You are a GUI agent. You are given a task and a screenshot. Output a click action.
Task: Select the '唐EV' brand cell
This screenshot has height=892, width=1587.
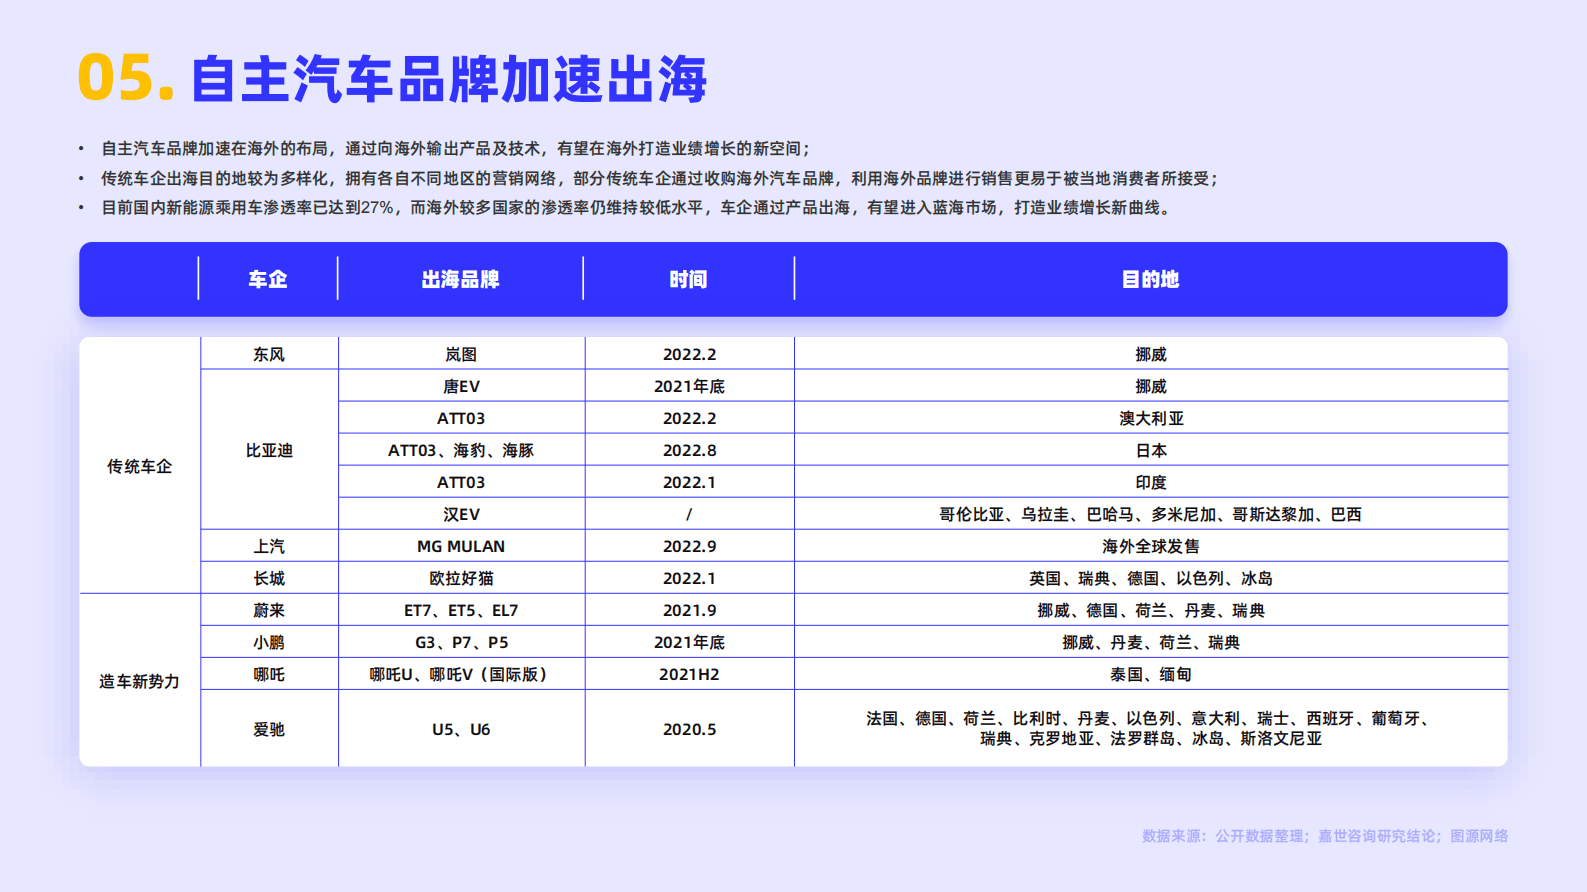coord(461,386)
